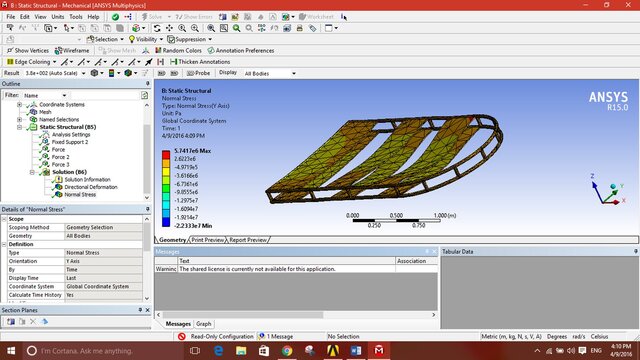Click the refresh filter icon in Outline
The image size is (640, 360).
144,95
